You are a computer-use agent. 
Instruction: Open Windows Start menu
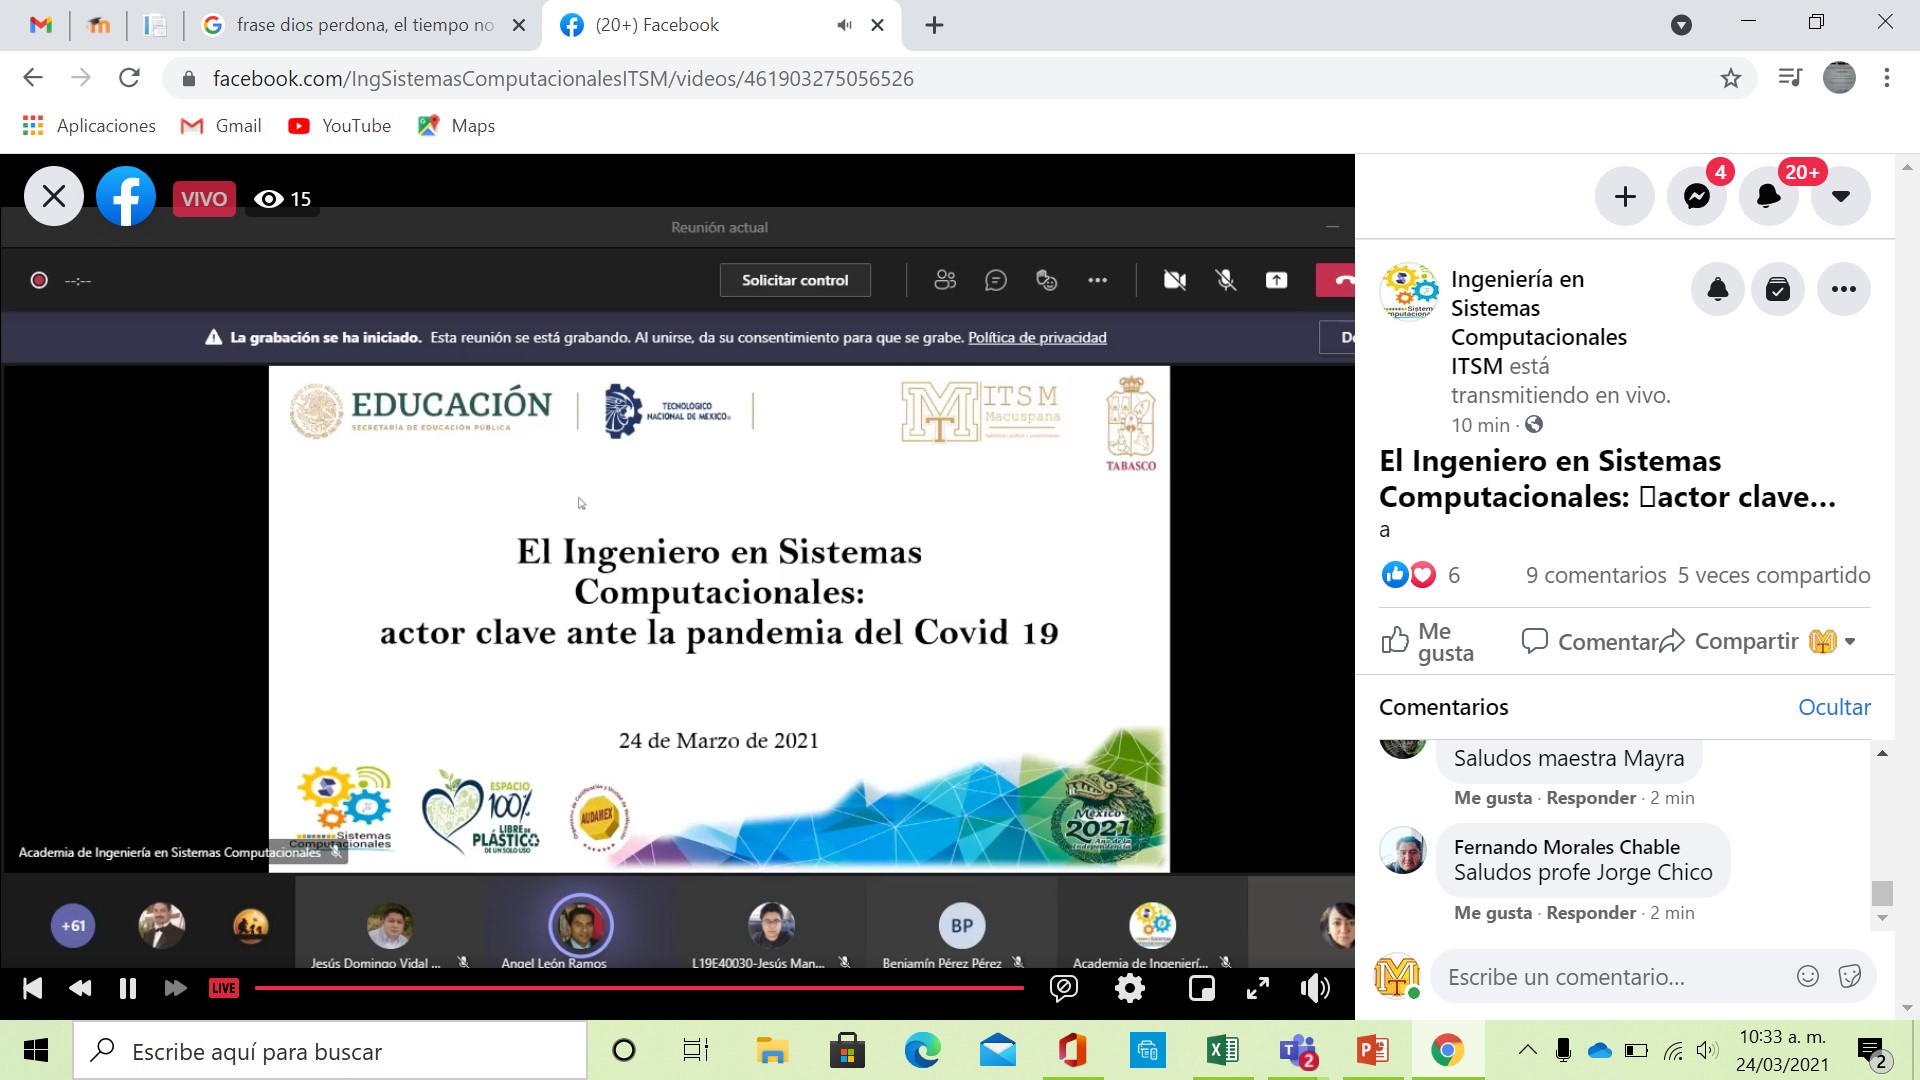click(x=36, y=1050)
